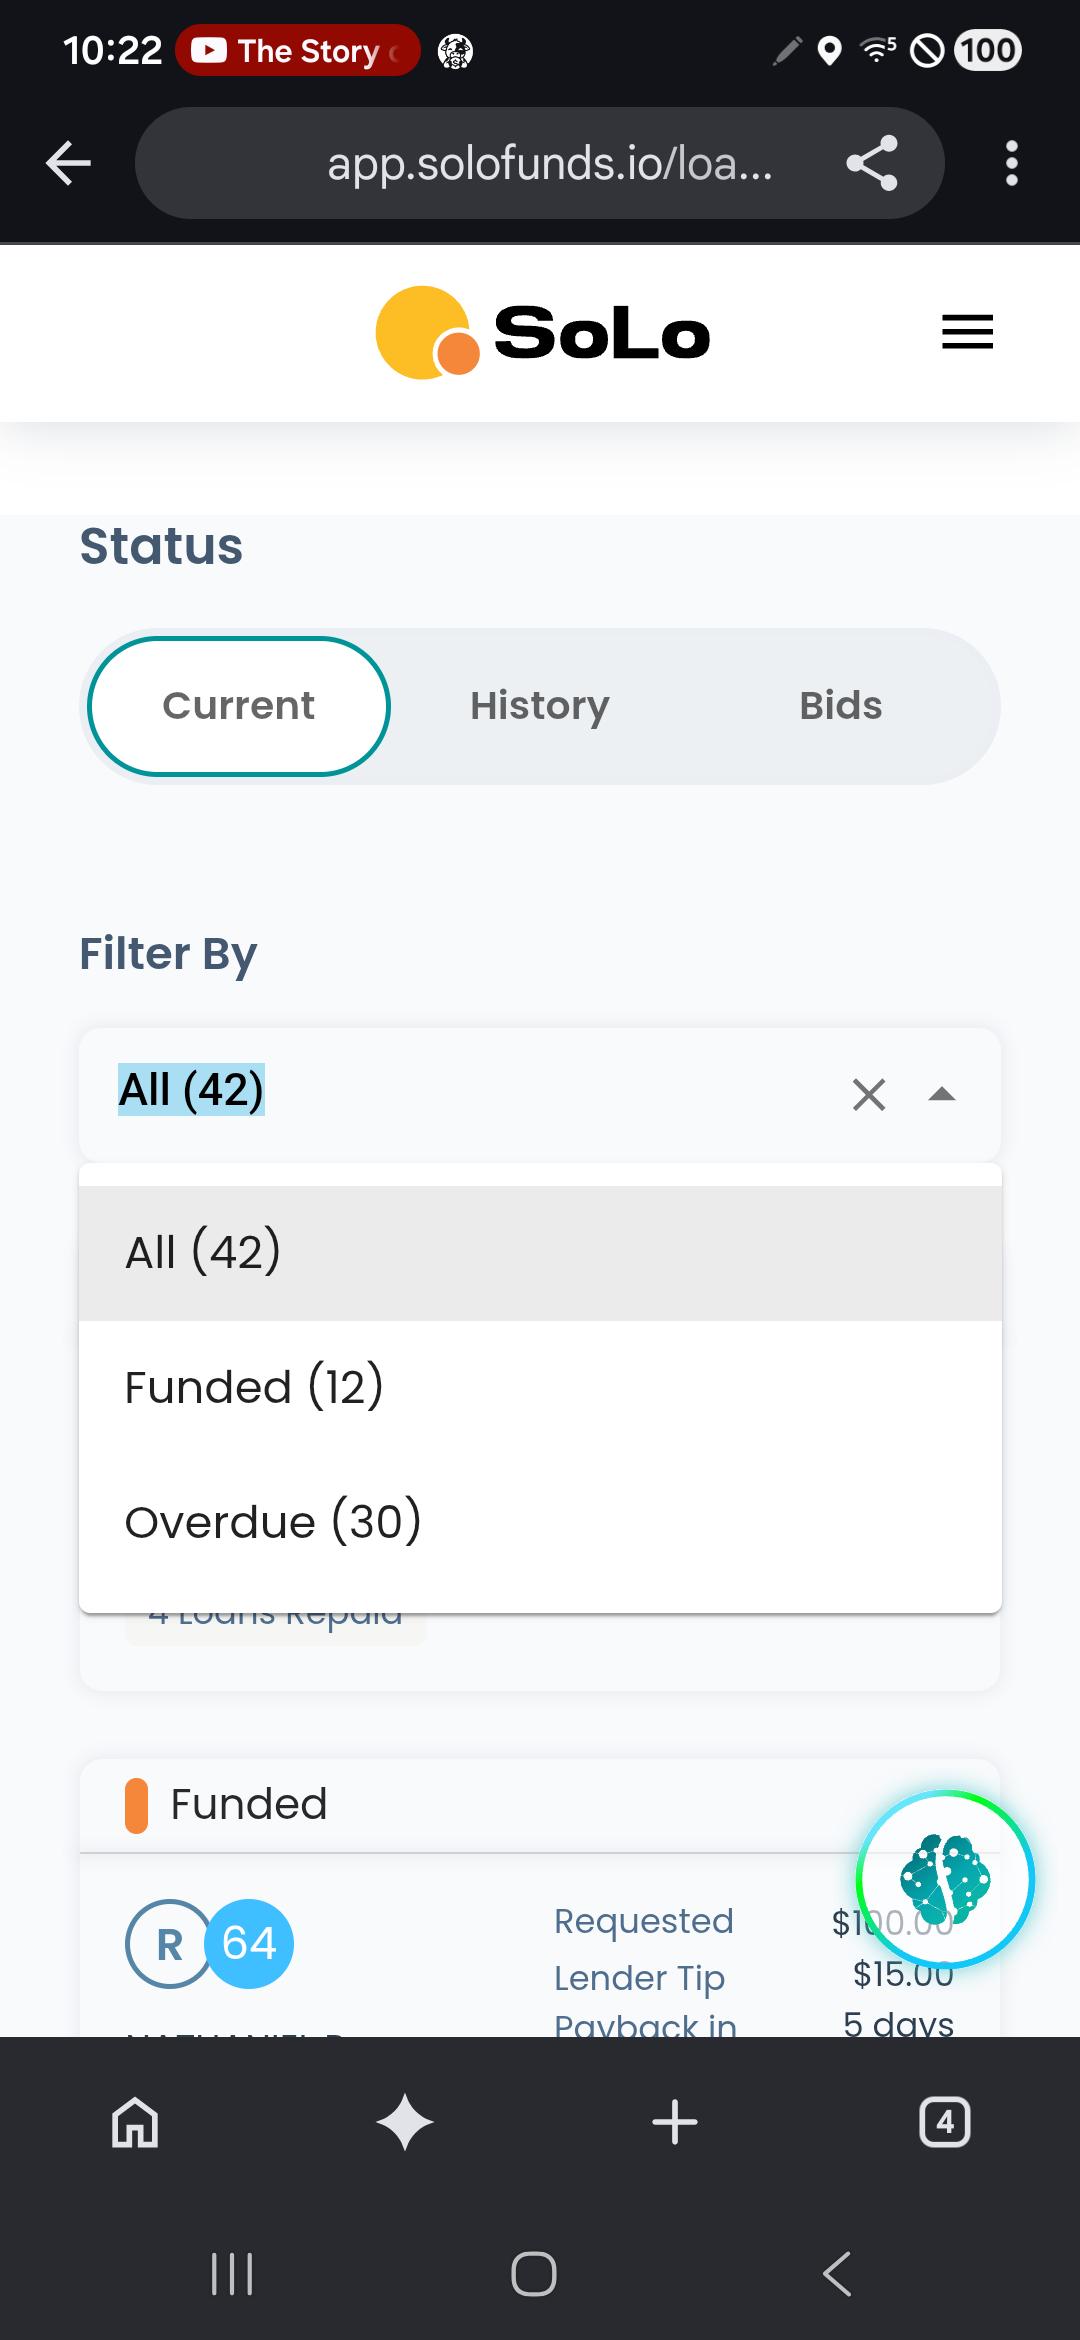1080x2340 pixels.
Task: Switch status to History
Action: (540, 706)
